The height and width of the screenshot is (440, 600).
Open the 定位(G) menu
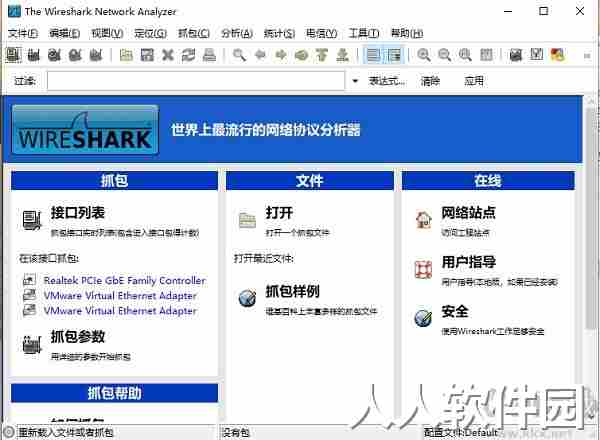(x=150, y=34)
